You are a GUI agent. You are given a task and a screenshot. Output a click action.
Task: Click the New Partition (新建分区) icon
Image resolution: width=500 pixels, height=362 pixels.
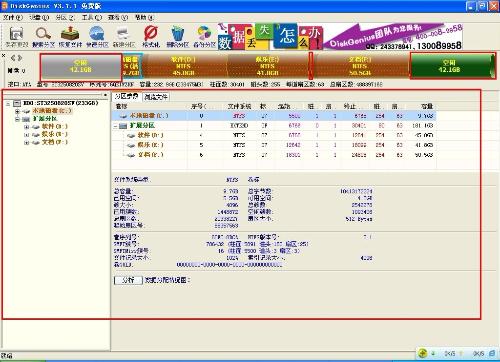(x=124, y=37)
